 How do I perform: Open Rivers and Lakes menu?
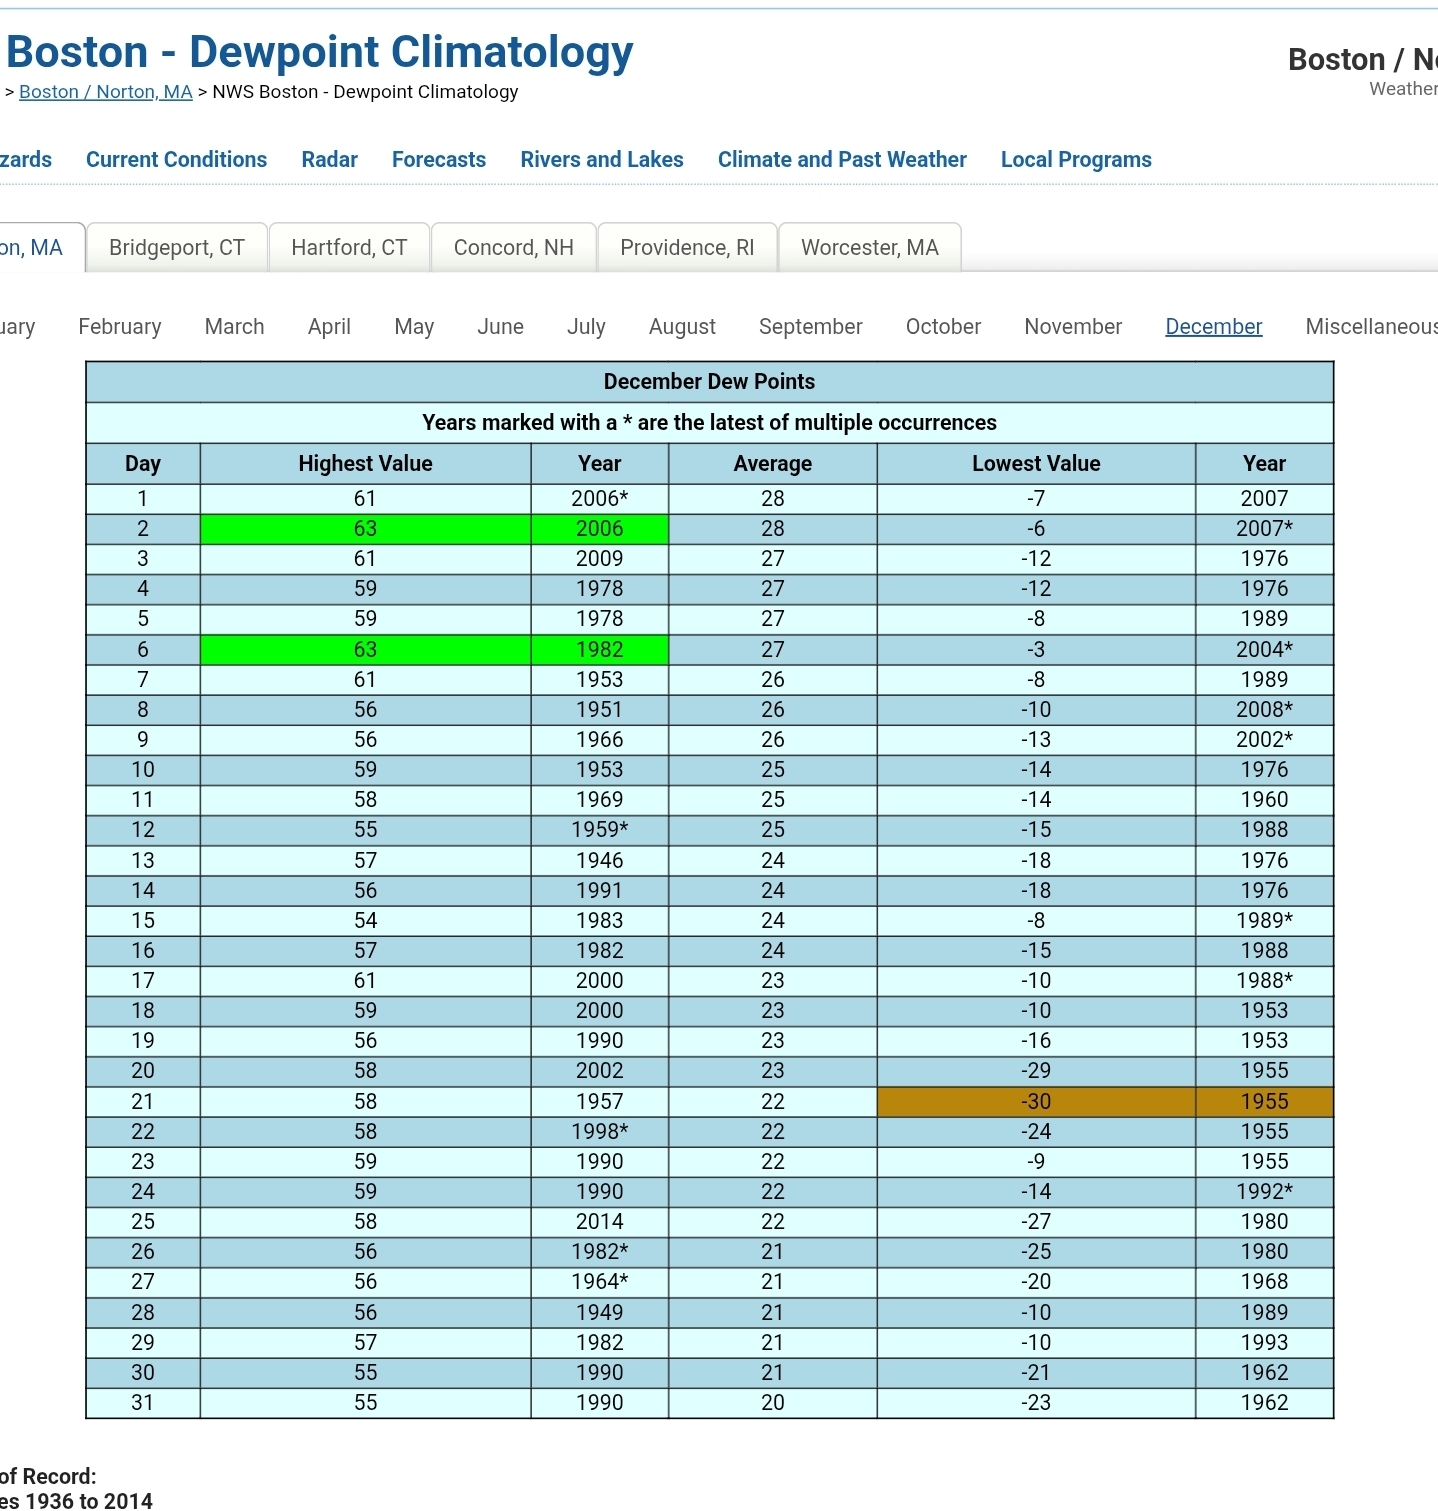coord(601,160)
